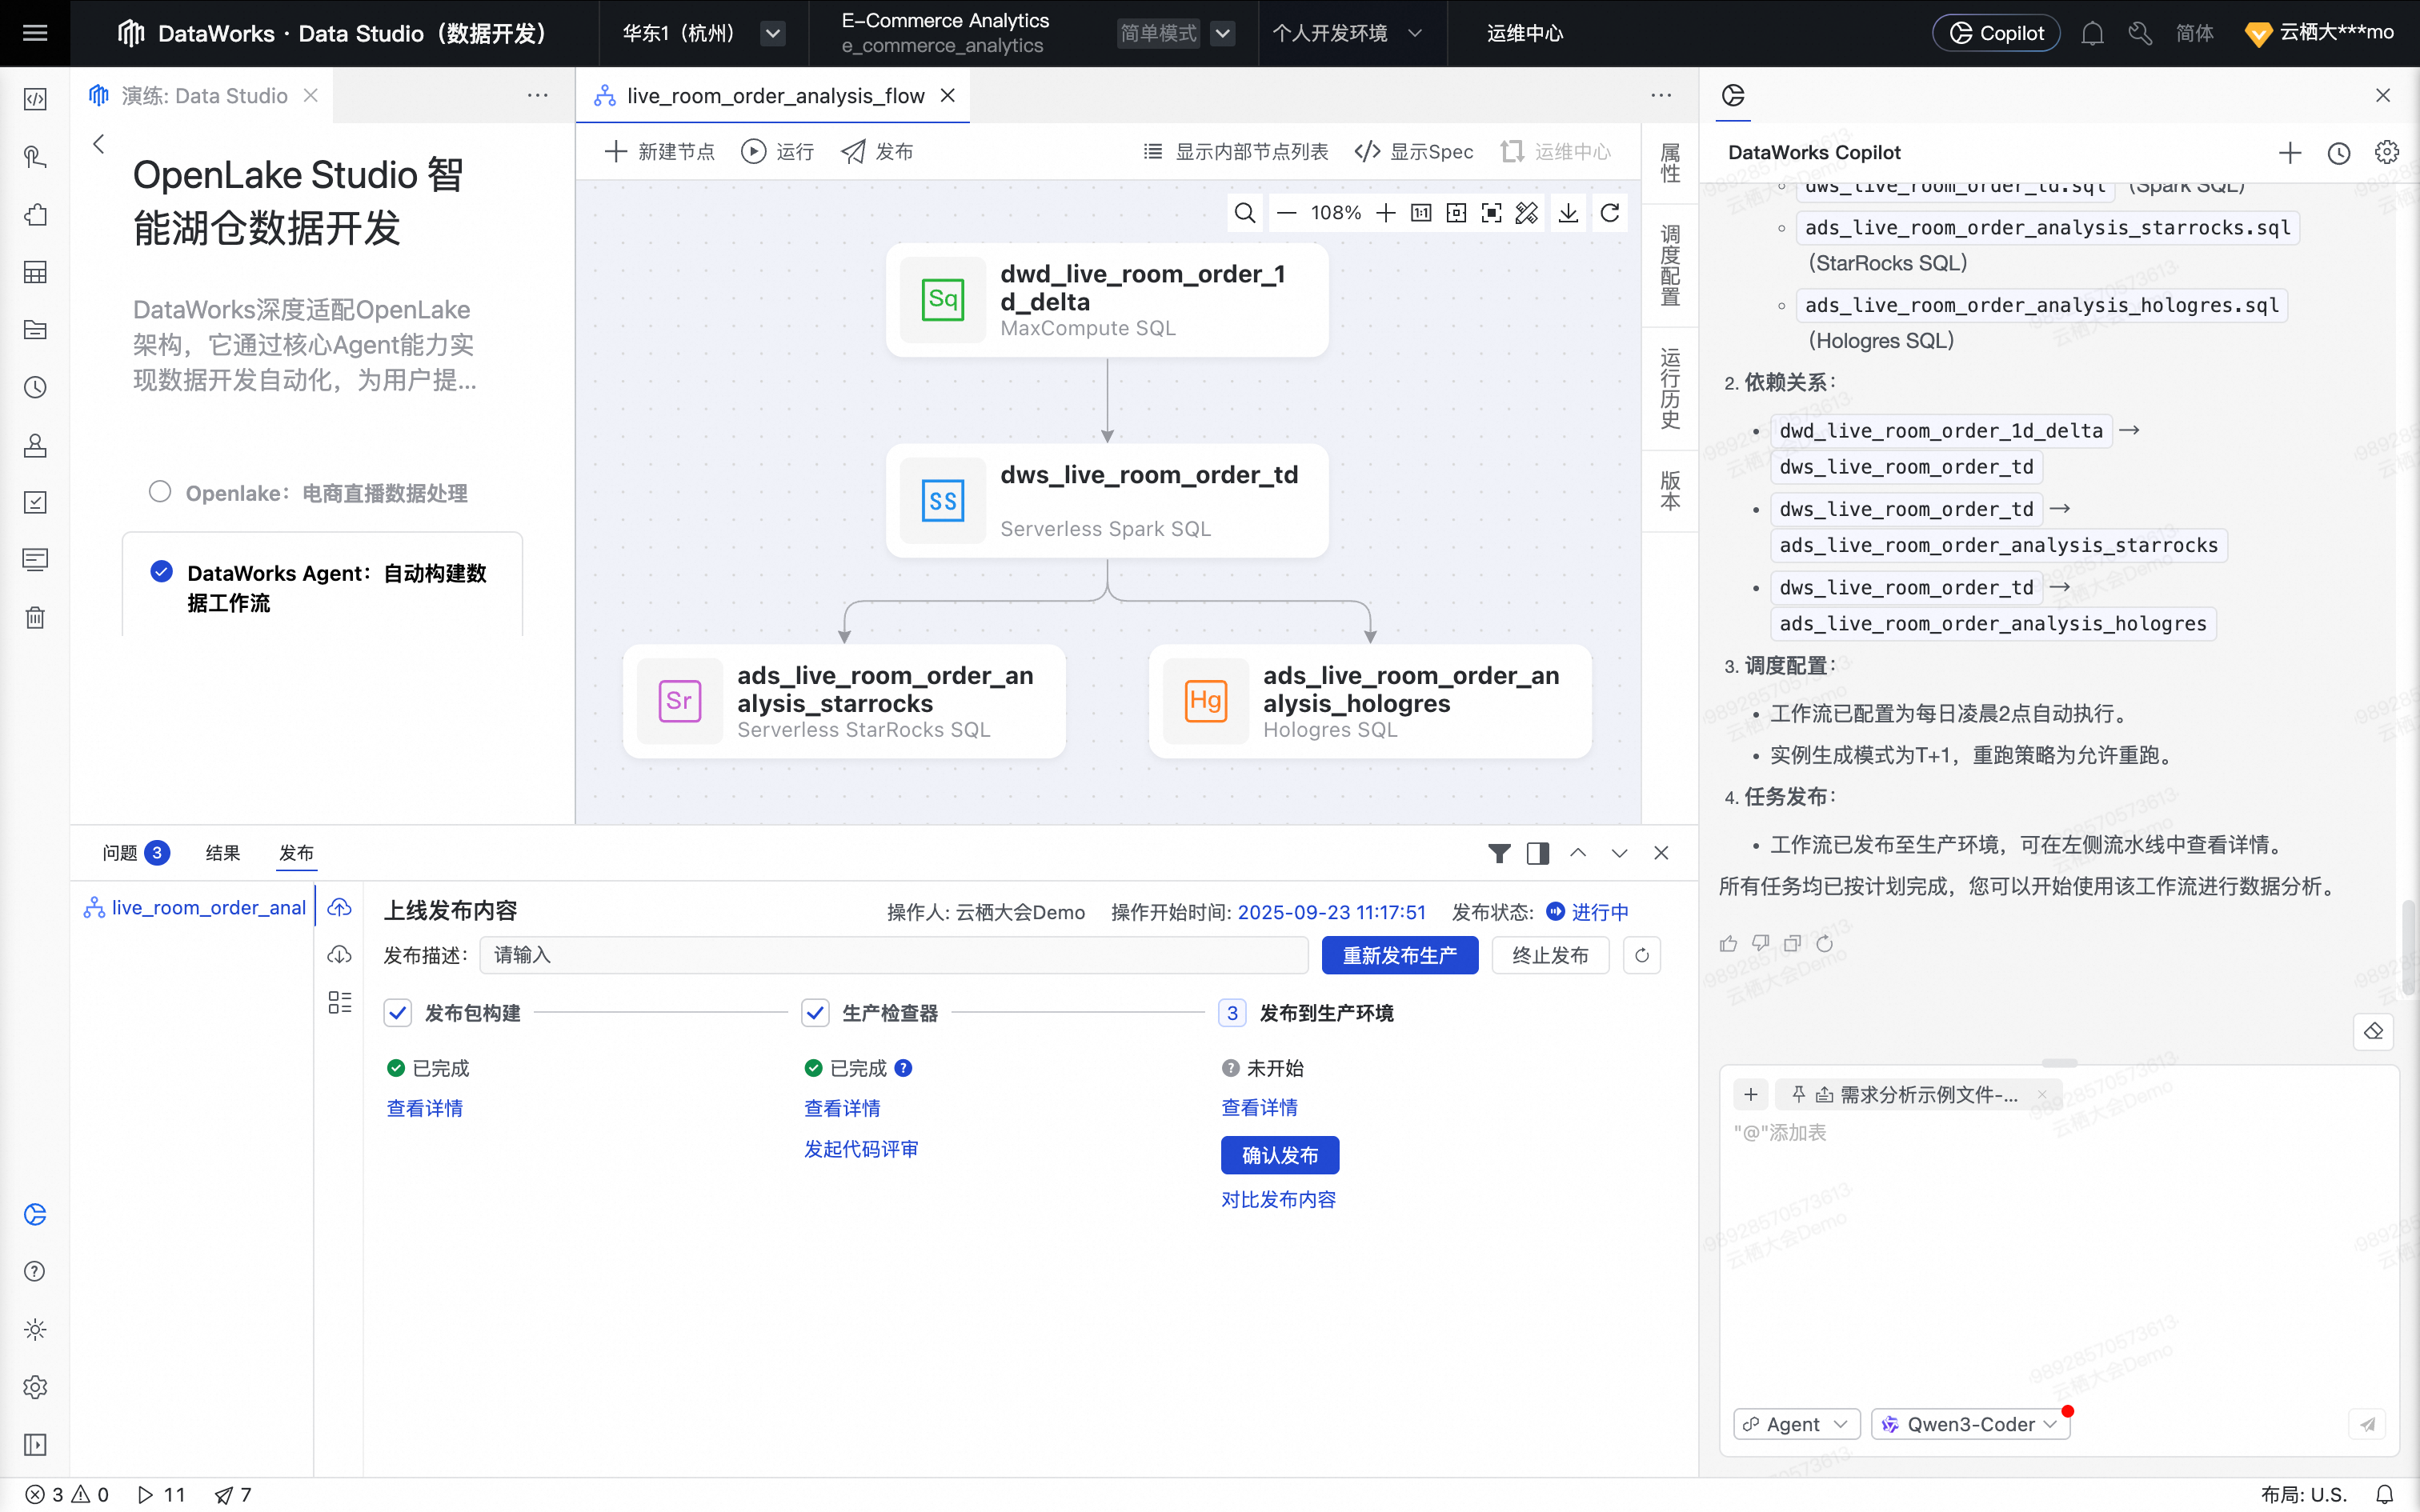Toggle the 生产检查器 step checkbox
This screenshot has width=2420, height=1512.
coord(815,1013)
